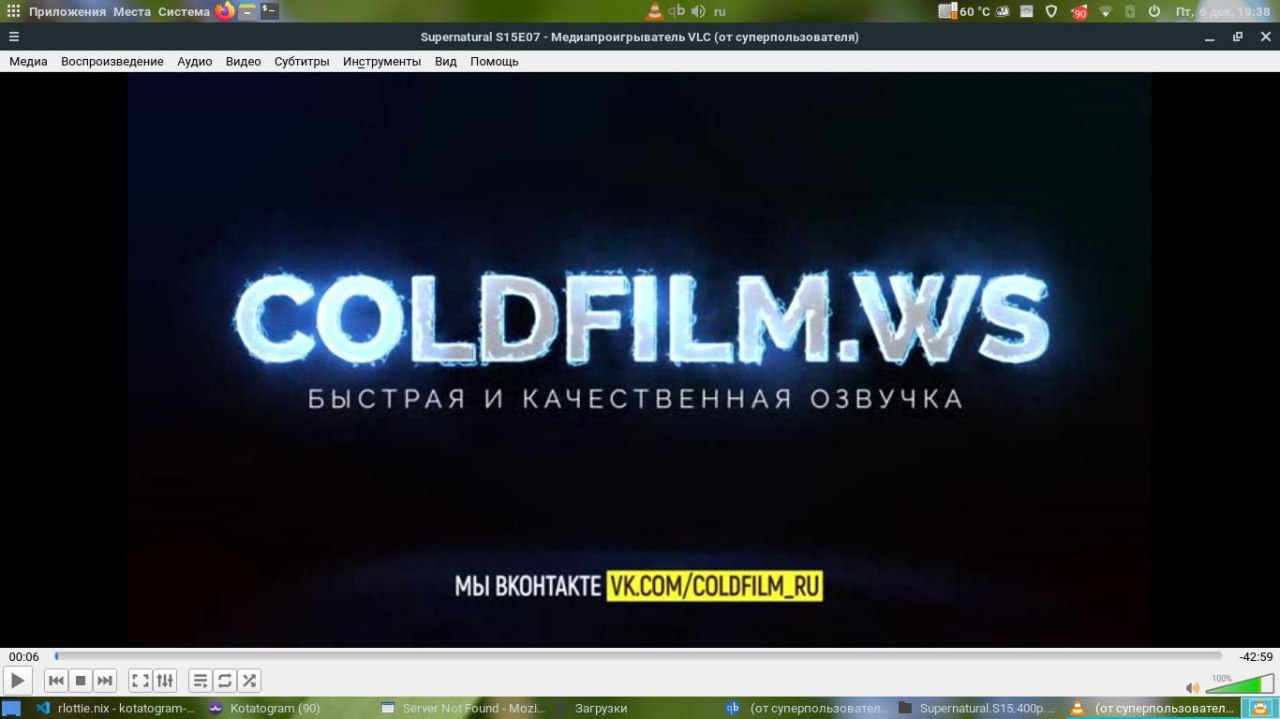Screen dimensions: 1280x719
Task: Skip to the previous media item
Action: coord(56,681)
